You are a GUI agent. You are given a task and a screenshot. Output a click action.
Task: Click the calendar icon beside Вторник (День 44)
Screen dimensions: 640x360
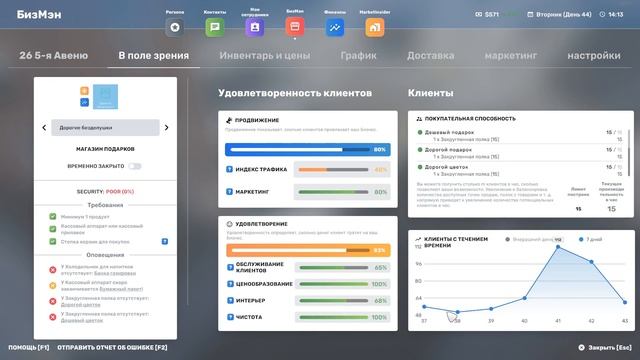point(530,14)
